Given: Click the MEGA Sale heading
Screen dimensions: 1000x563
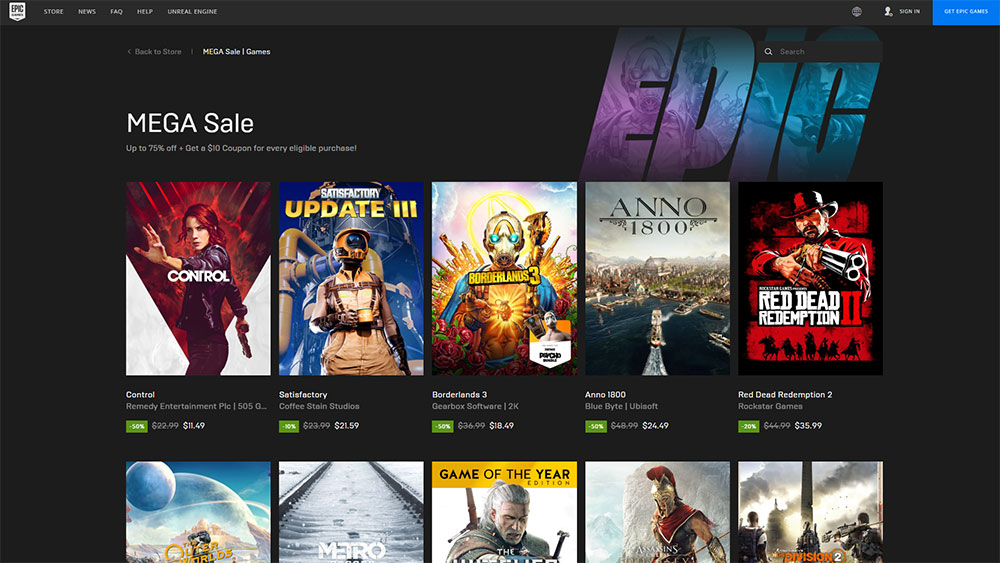Looking at the screenshot, I should (190, 123).
